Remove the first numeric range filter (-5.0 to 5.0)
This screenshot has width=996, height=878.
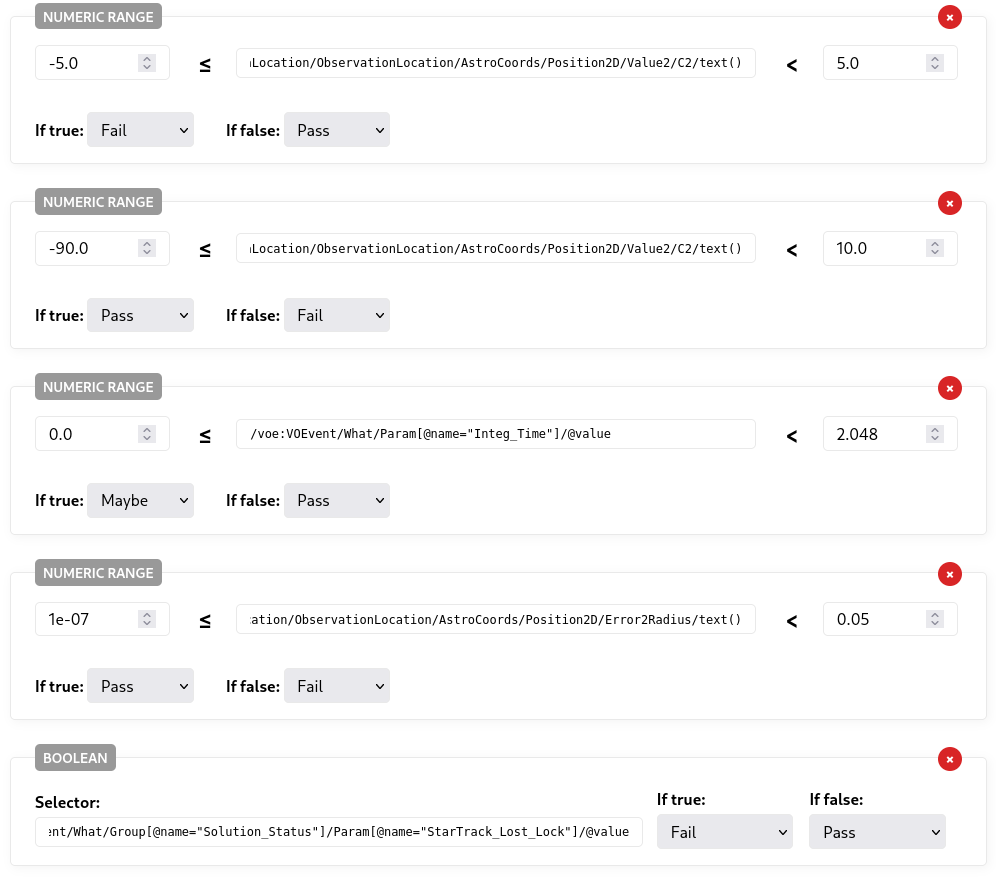(949, 17)
